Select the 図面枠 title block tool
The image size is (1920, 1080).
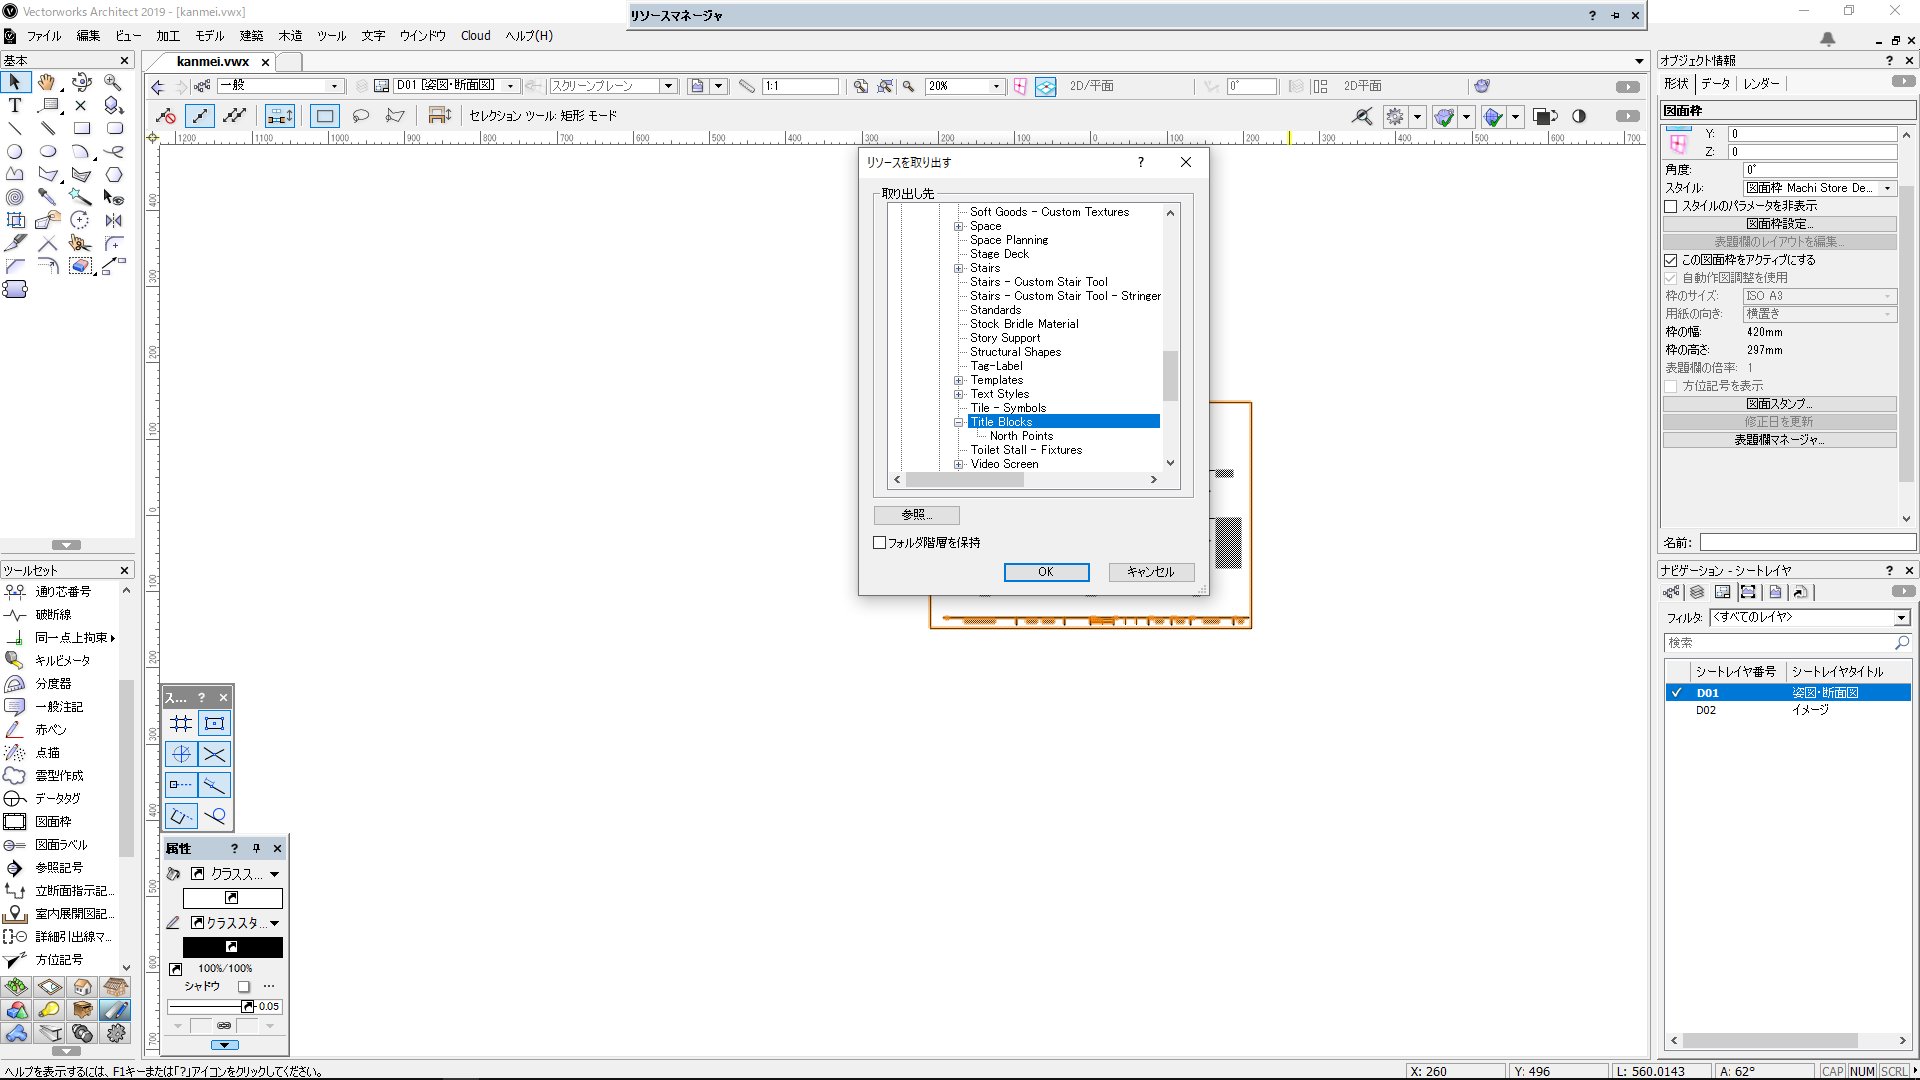tap(52, 821)
